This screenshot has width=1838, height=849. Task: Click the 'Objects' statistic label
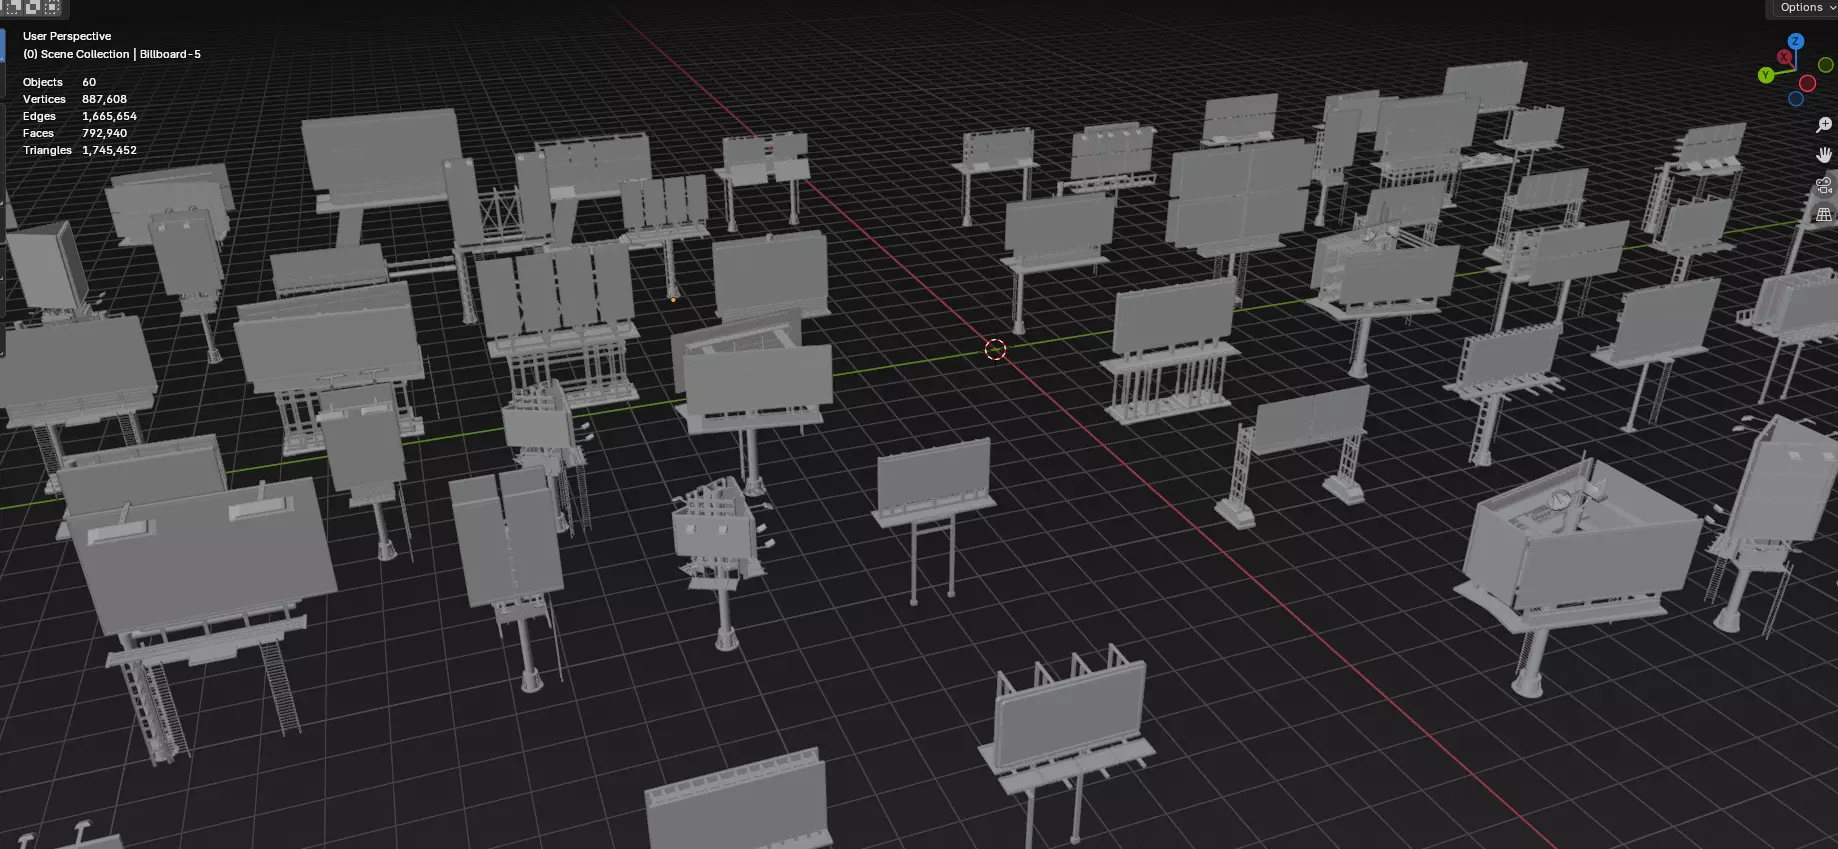click(x=43, y=82)
